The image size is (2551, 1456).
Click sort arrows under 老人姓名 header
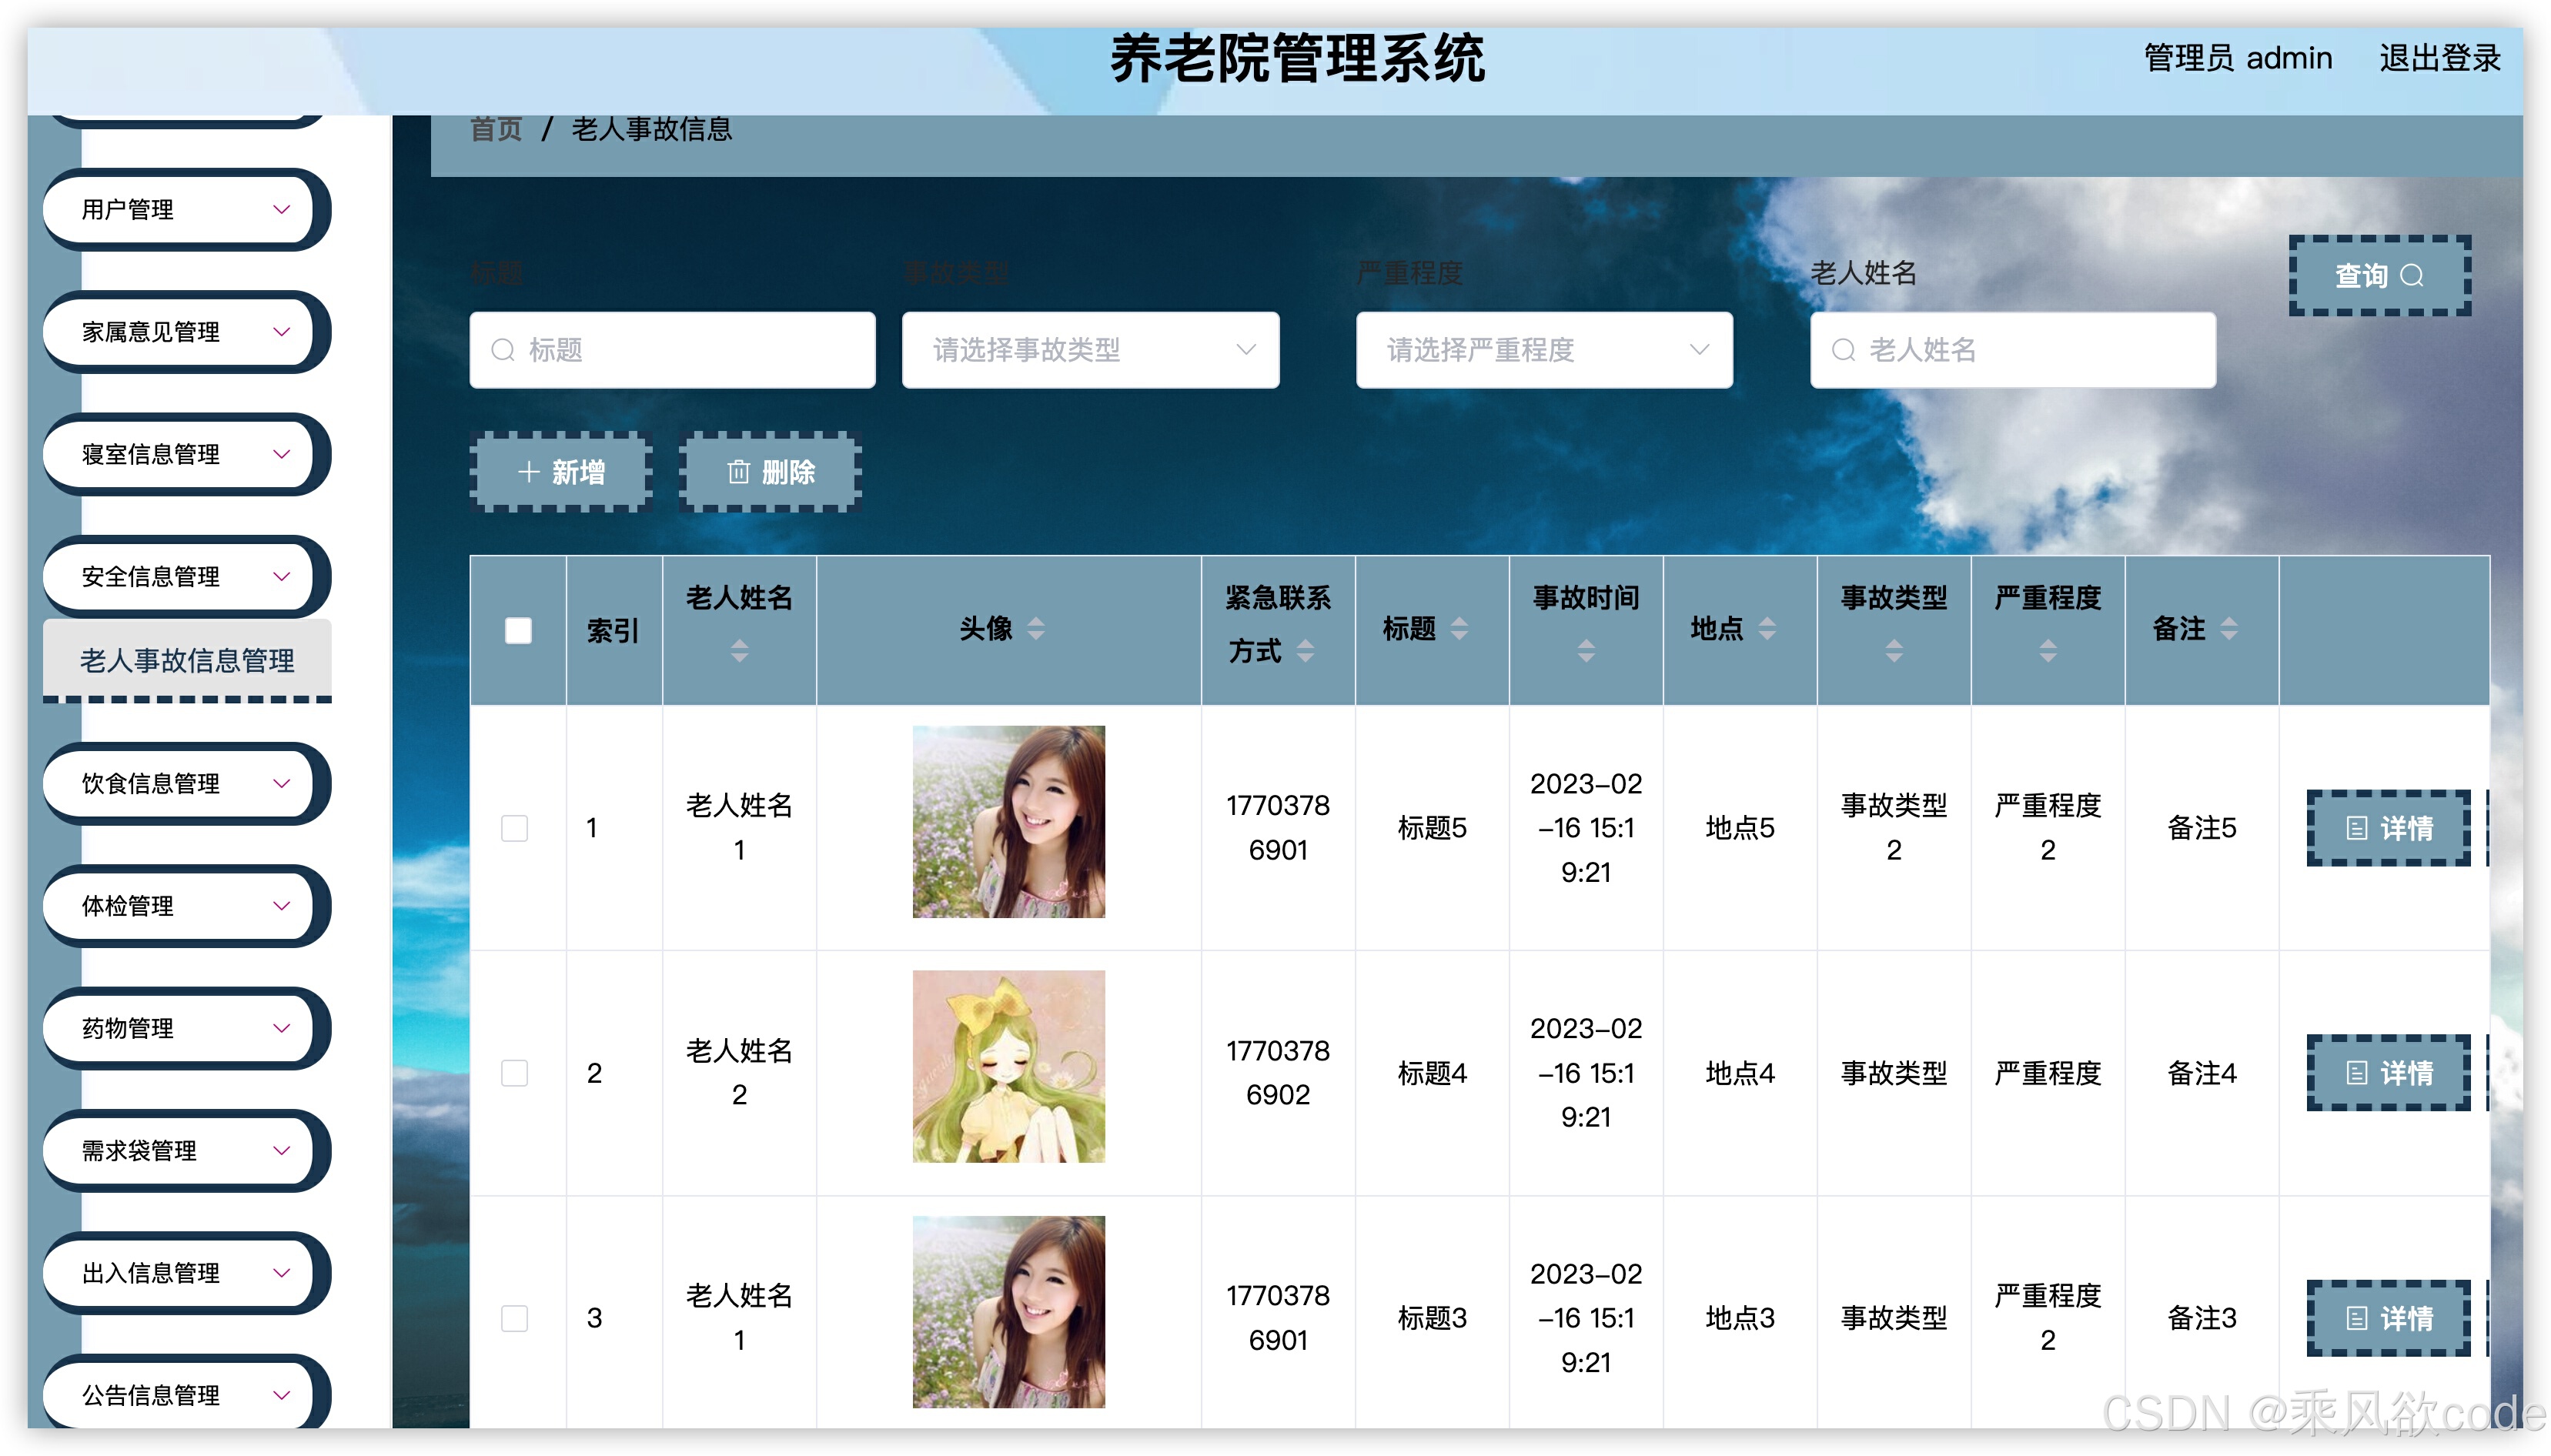[739, 652]
